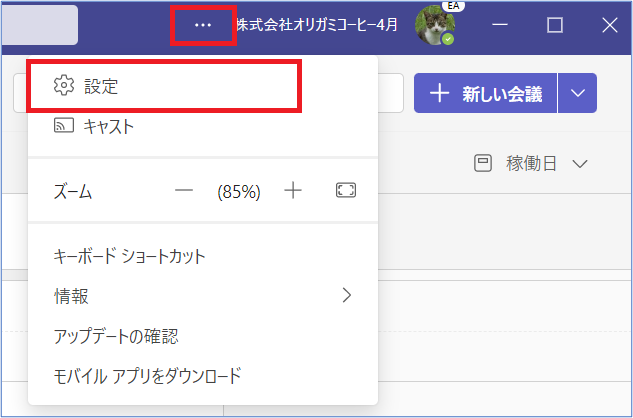Enter full screen via the ズーム row icon
The width and height of the screenshot is (633, 418).
click(346, 191)
